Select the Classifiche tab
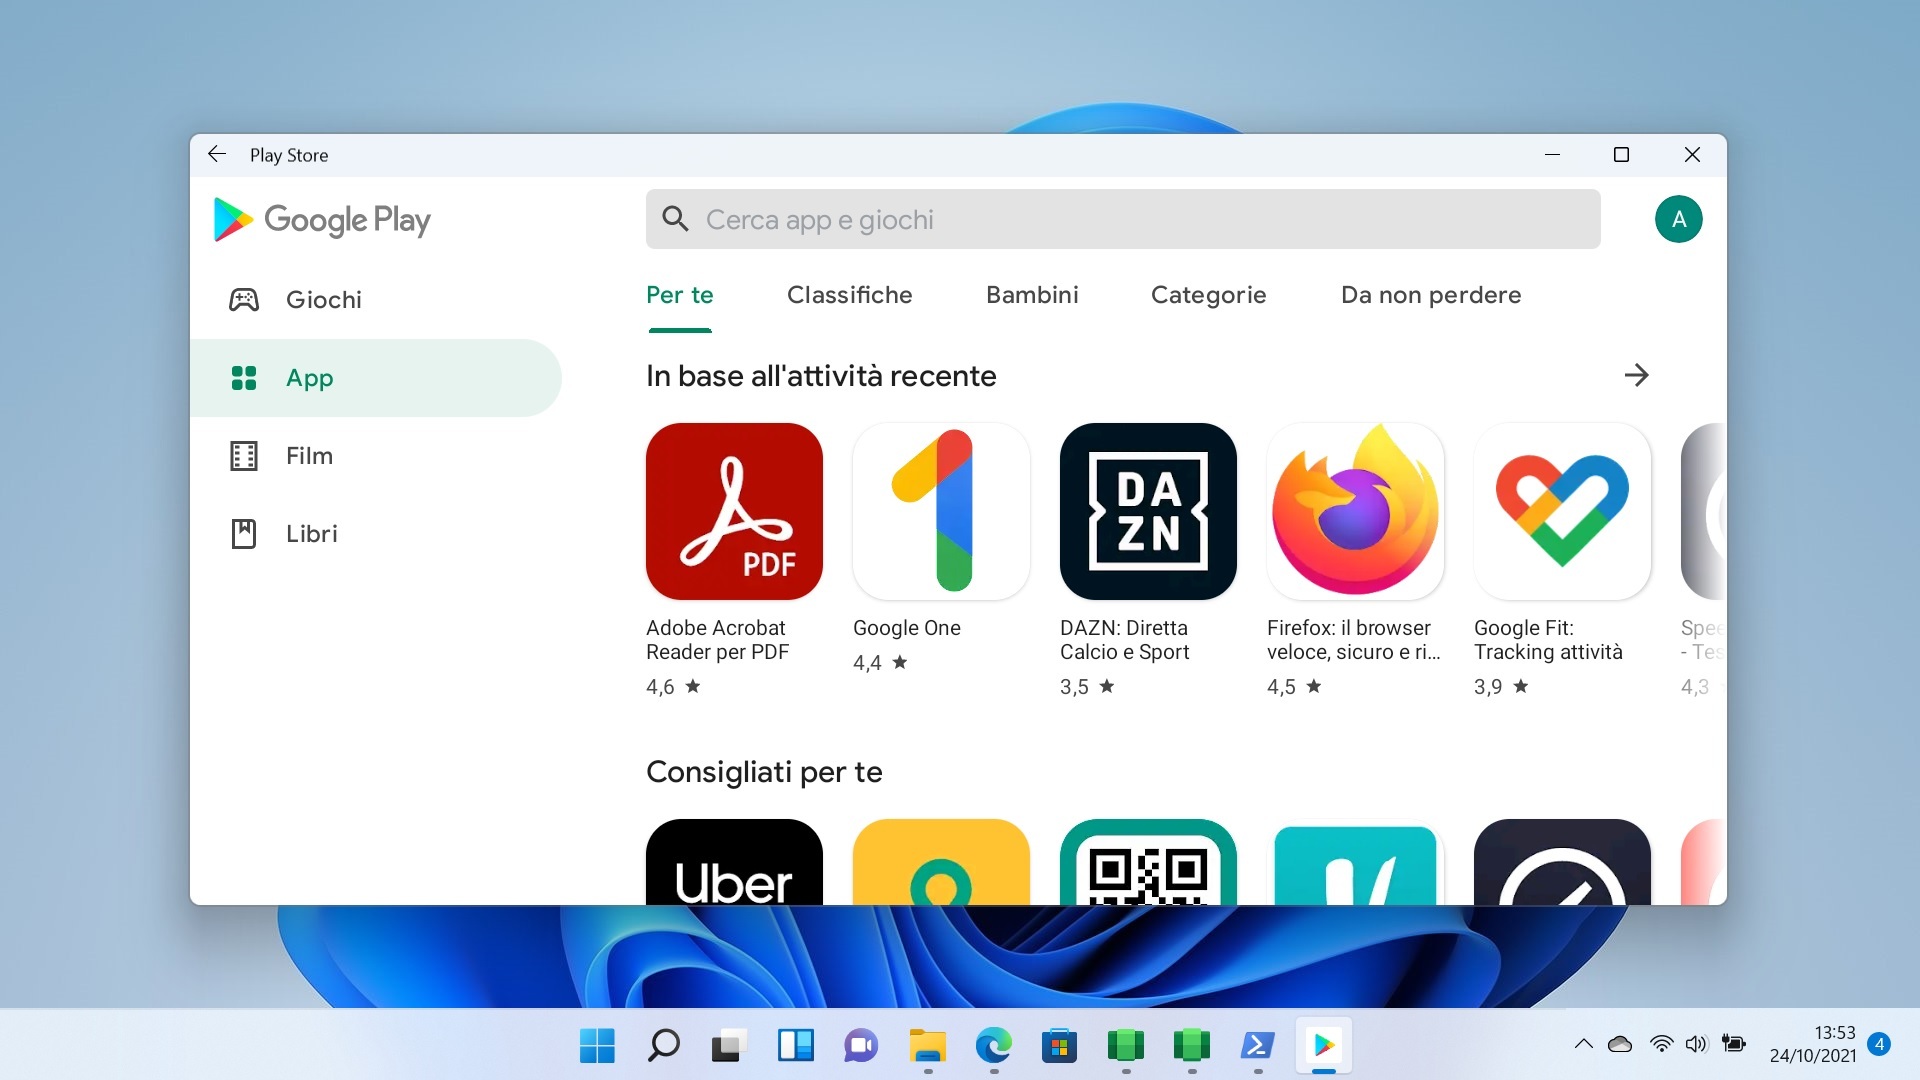This screenshot has width=1920, height=1080. coord(849,294)
